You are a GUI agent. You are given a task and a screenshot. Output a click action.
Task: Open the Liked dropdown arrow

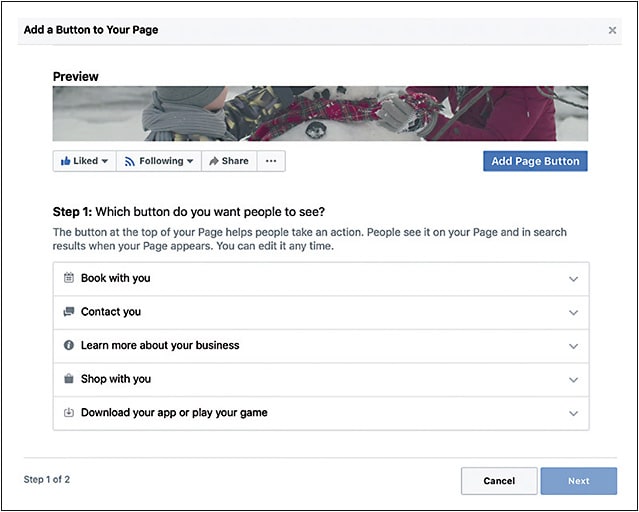105,161
